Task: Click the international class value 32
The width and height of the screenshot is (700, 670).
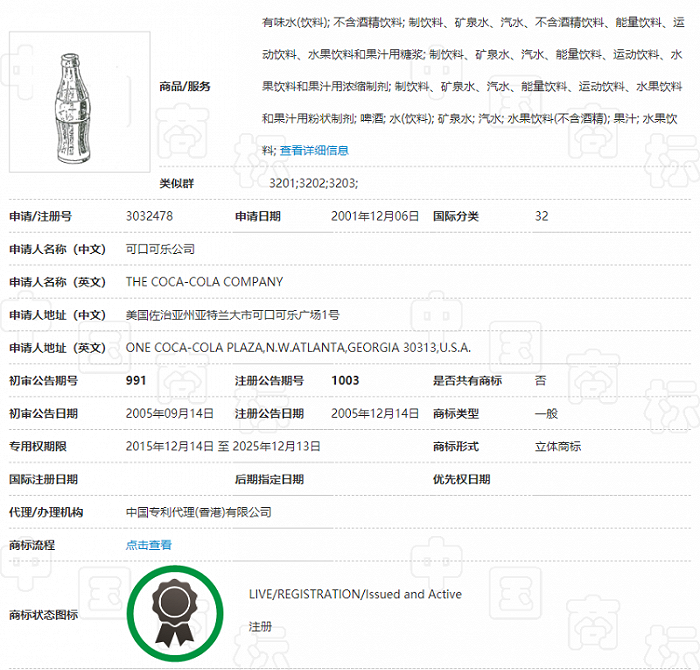Action: [x=542, y=216]
